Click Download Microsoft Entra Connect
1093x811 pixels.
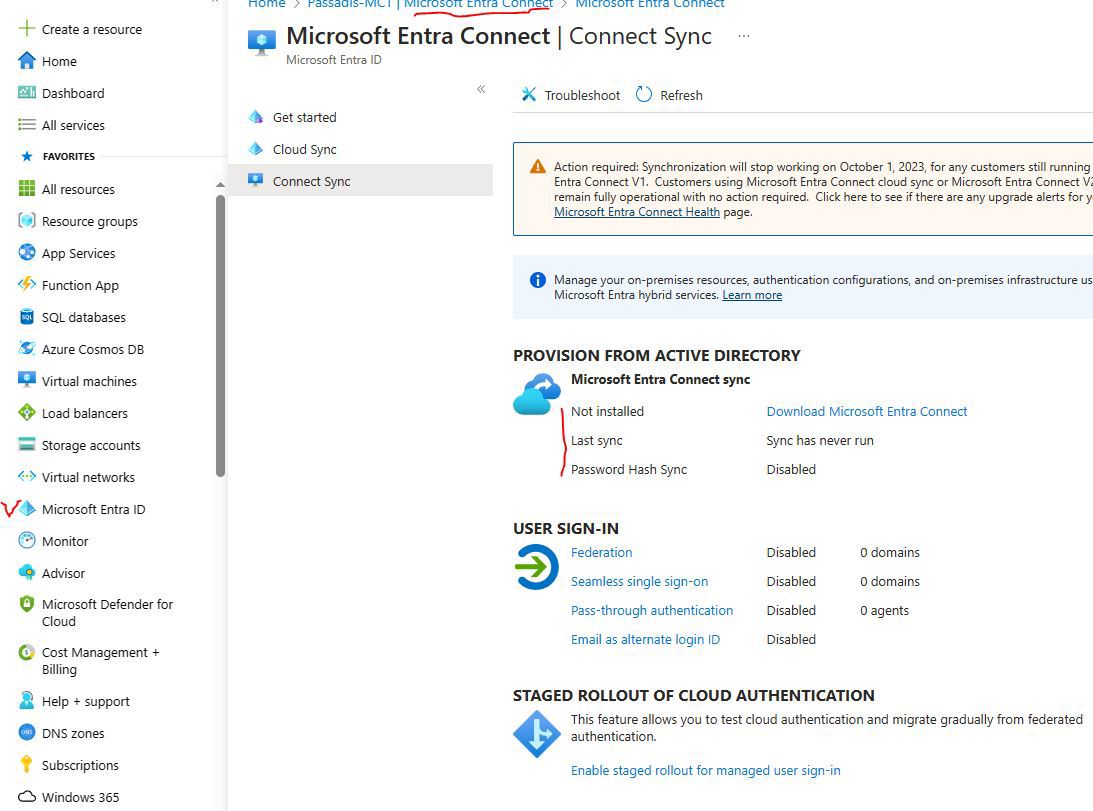tap(866, 411)
